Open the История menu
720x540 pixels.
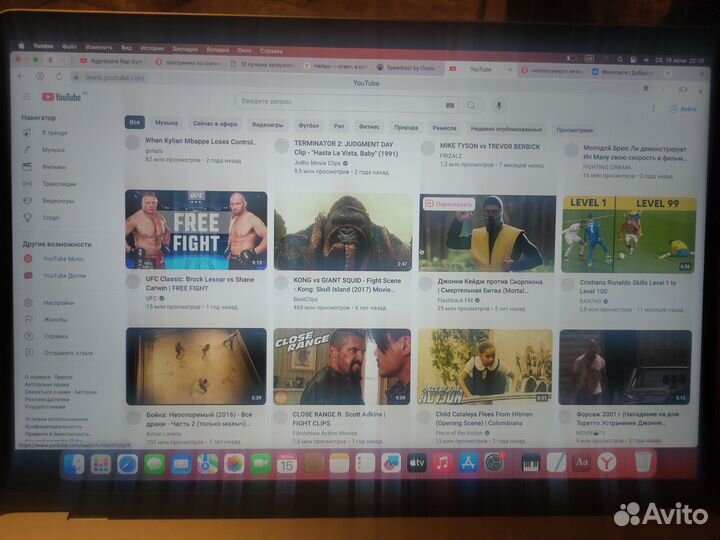[152, 48]
